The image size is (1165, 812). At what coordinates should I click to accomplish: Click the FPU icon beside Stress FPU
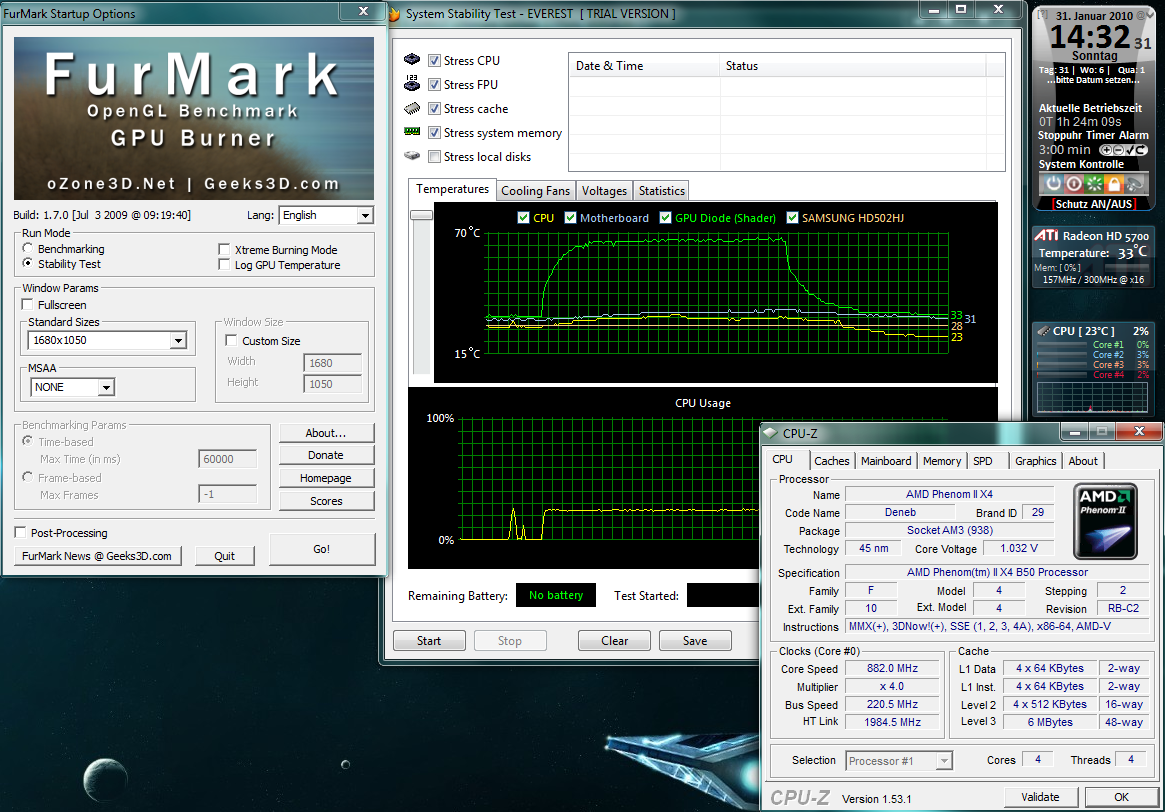pyautogui.click(x=412, y=83)
